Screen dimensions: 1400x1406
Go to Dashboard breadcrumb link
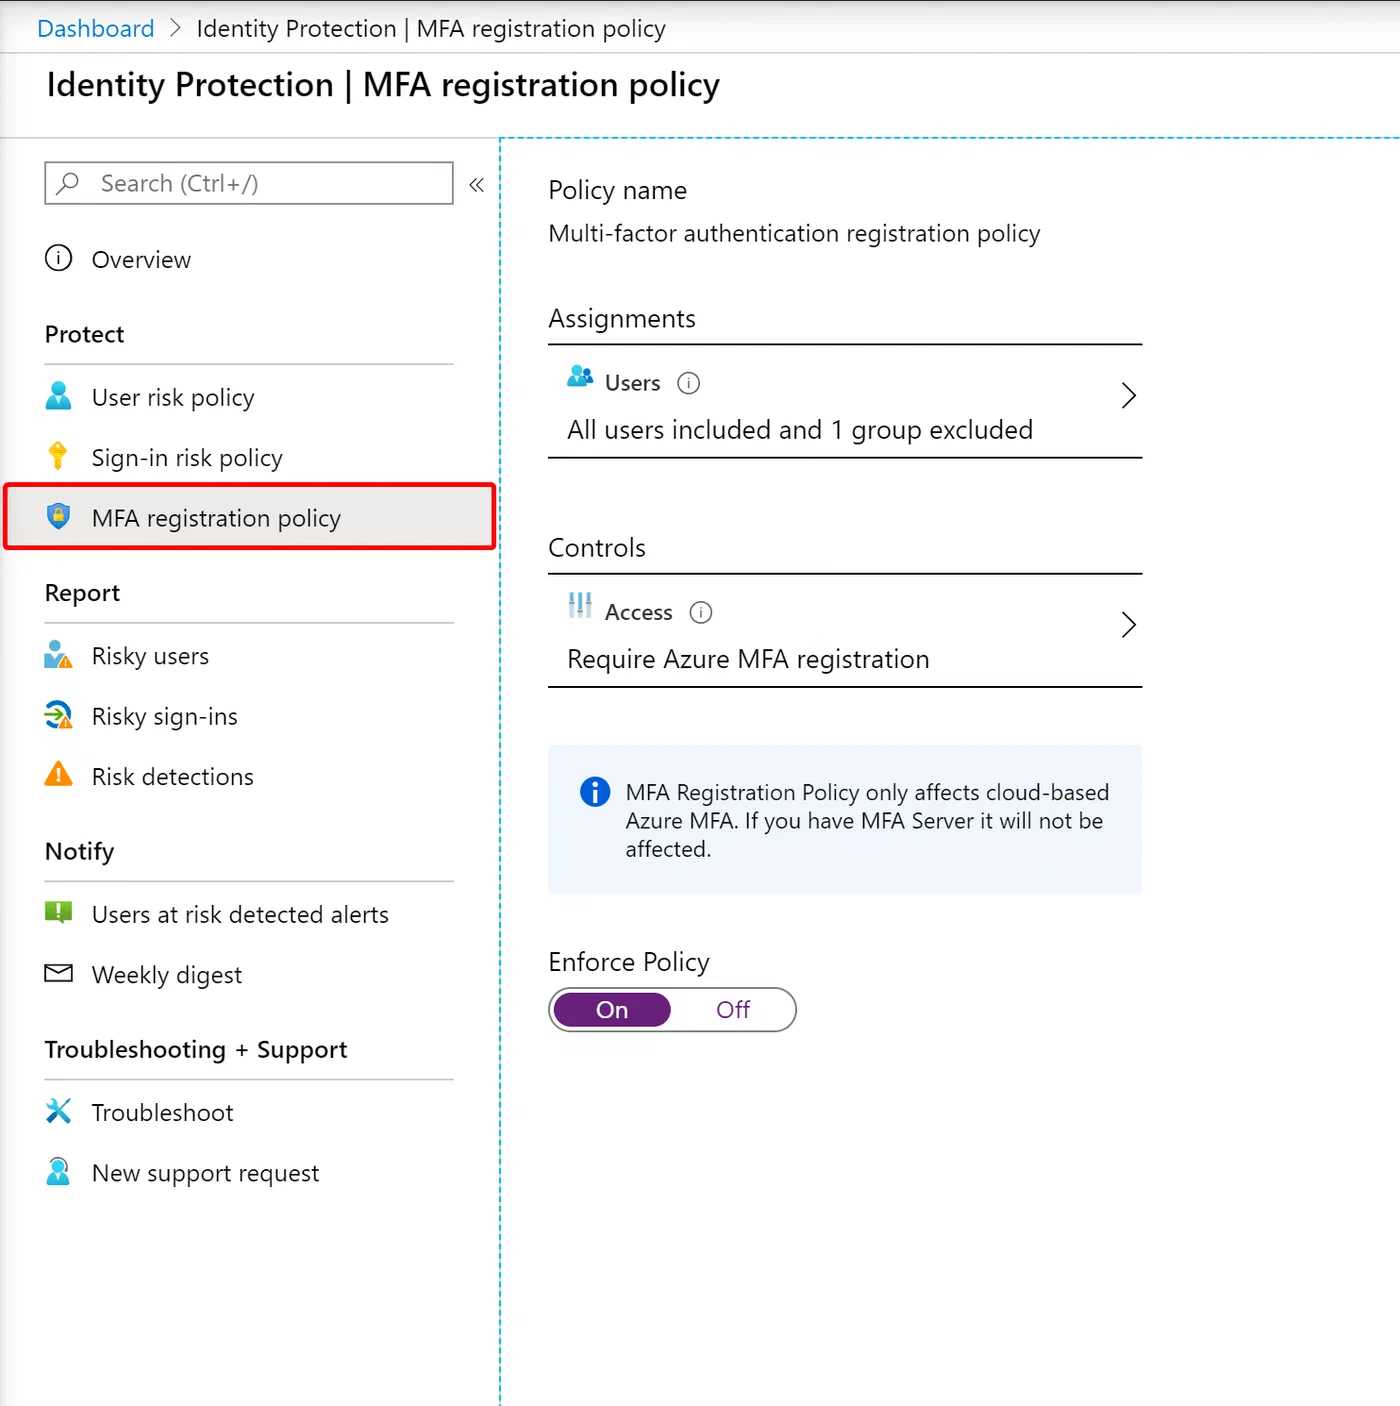[96, 28]
